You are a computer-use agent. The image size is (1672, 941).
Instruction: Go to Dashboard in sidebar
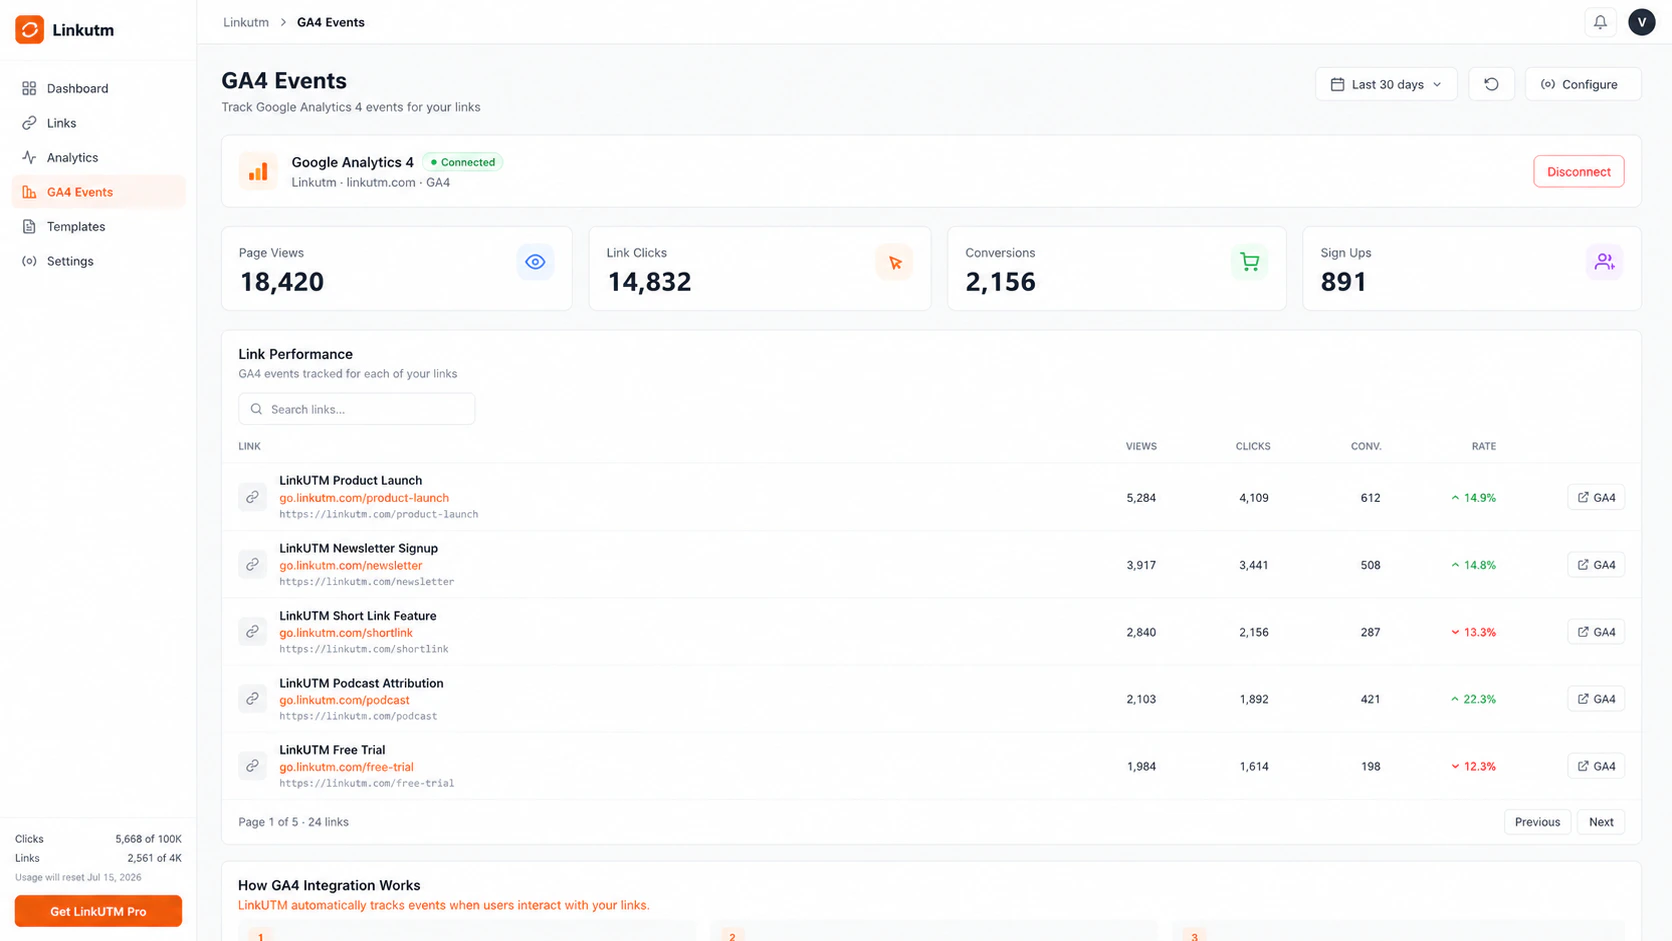[98, 88]
